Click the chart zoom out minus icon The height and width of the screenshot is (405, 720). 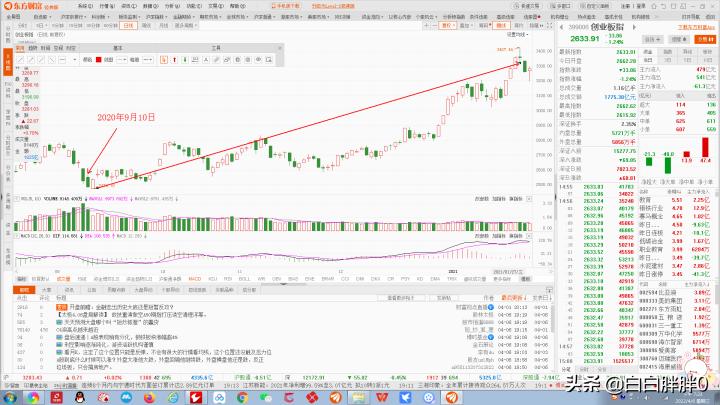click(434, 26)
